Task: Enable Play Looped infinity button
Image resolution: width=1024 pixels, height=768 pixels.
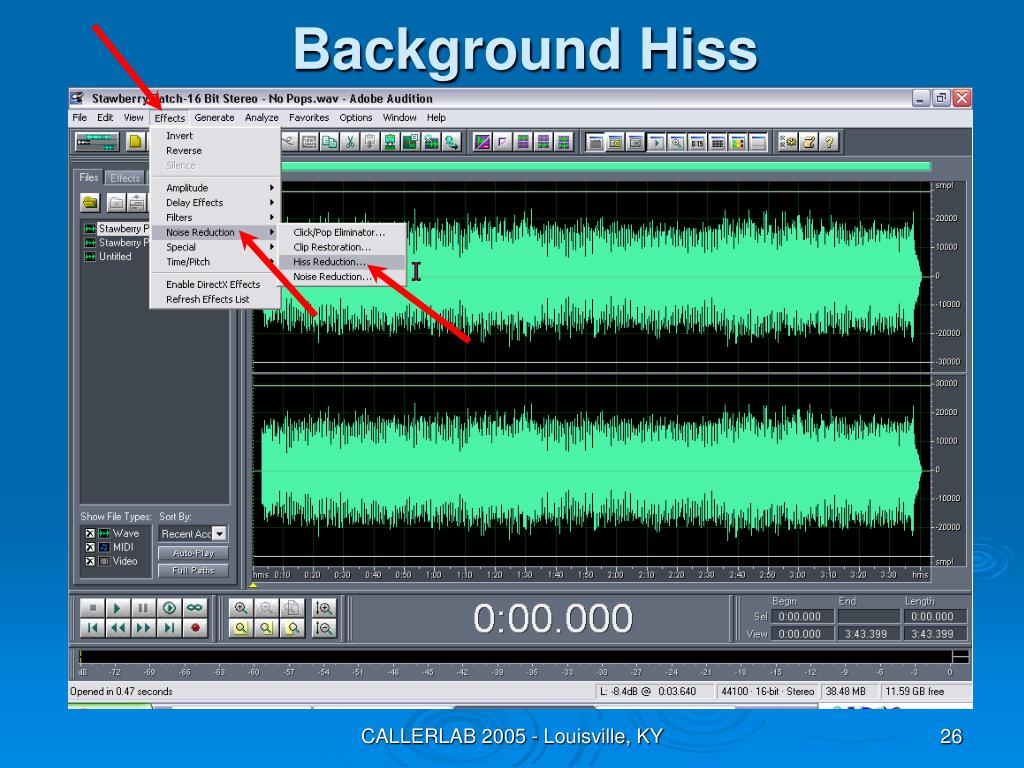Action: (195, 608)
